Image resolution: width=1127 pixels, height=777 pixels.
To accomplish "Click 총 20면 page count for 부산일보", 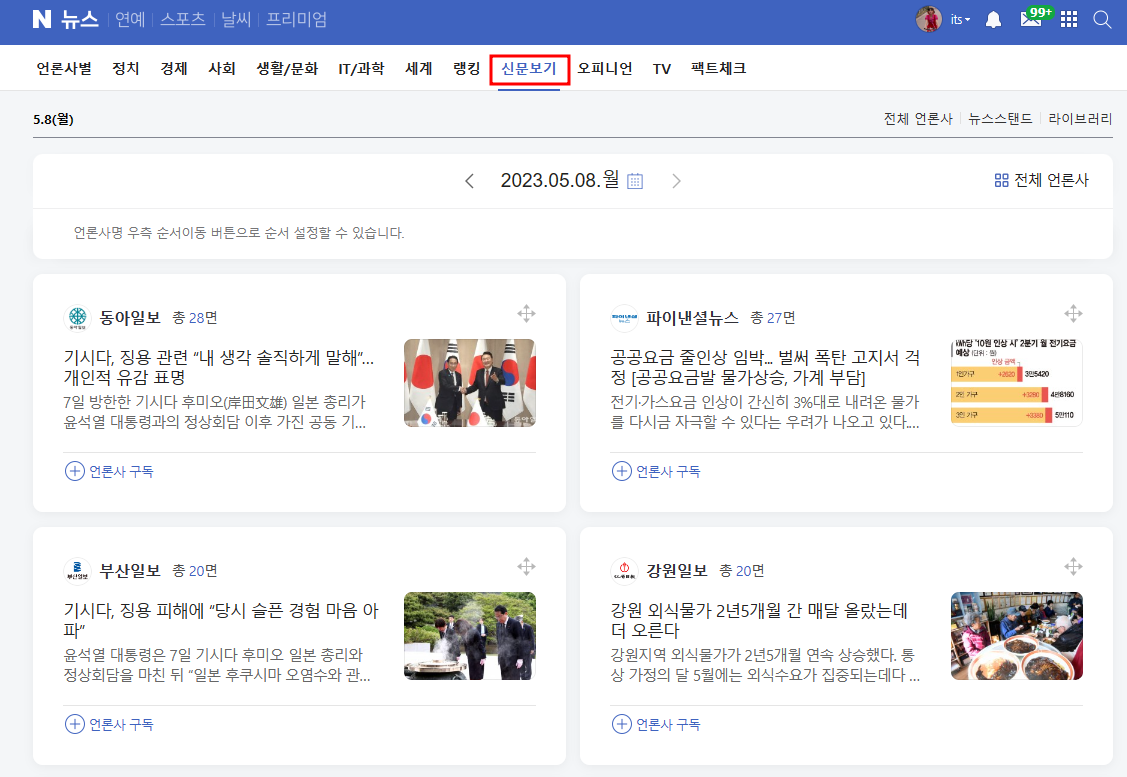I will 195,571.
